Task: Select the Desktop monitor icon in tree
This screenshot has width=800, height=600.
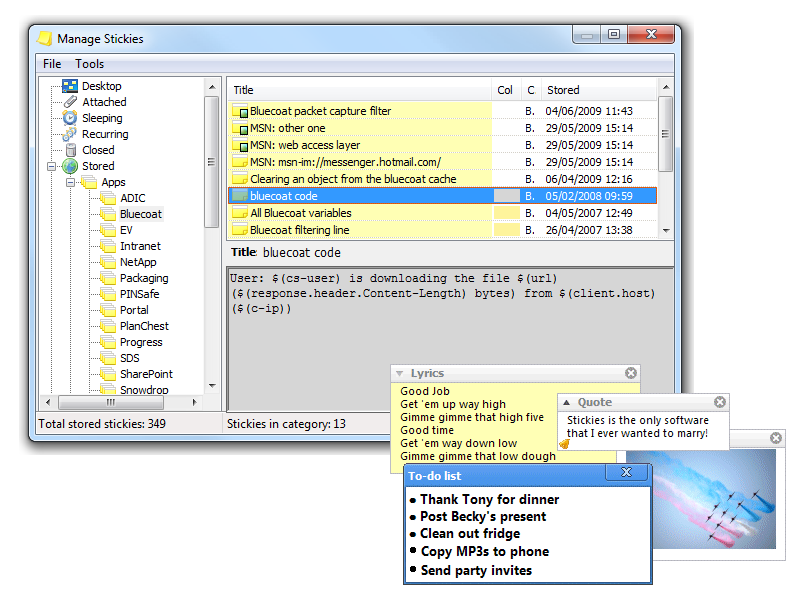Action: click(70, 86)
